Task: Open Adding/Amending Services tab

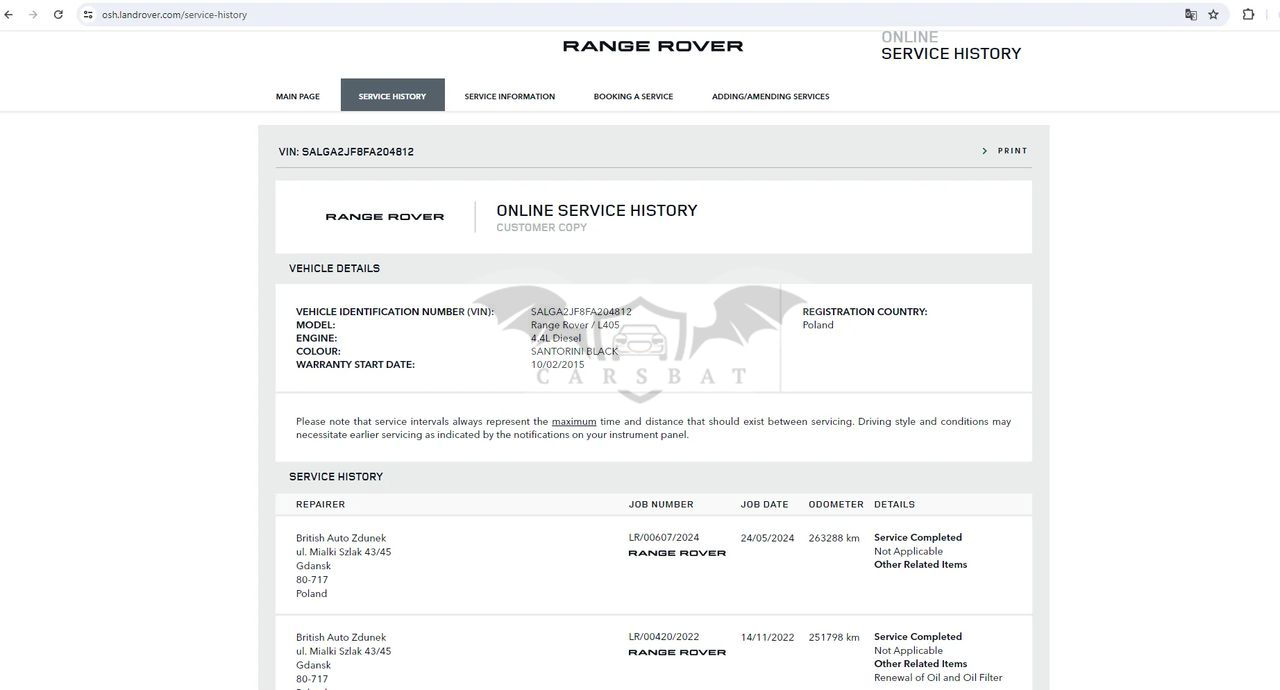Action: [770, 97]
